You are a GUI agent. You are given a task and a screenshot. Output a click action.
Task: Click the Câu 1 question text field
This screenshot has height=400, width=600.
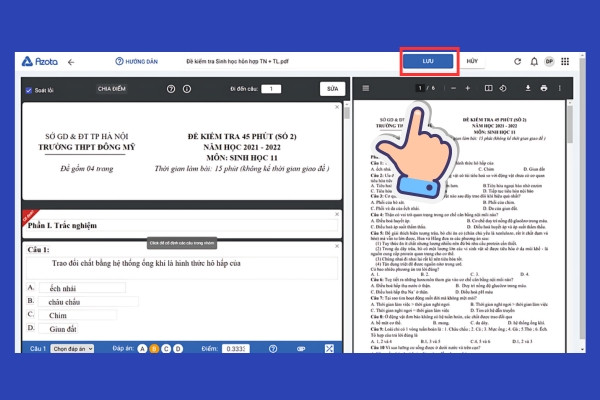tap(182, 268)
